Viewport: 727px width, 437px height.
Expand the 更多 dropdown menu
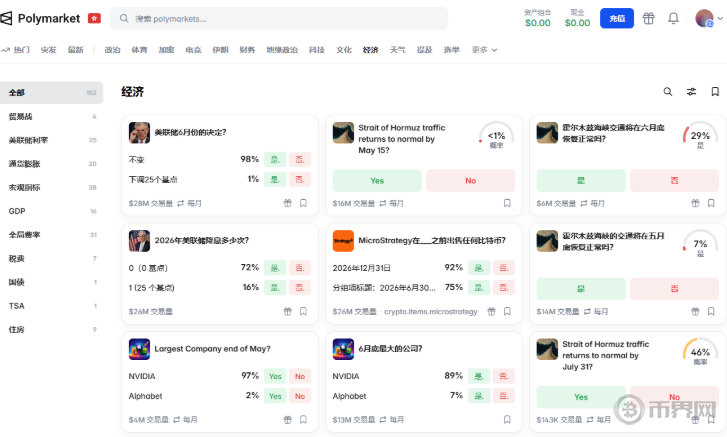point(485,50)
